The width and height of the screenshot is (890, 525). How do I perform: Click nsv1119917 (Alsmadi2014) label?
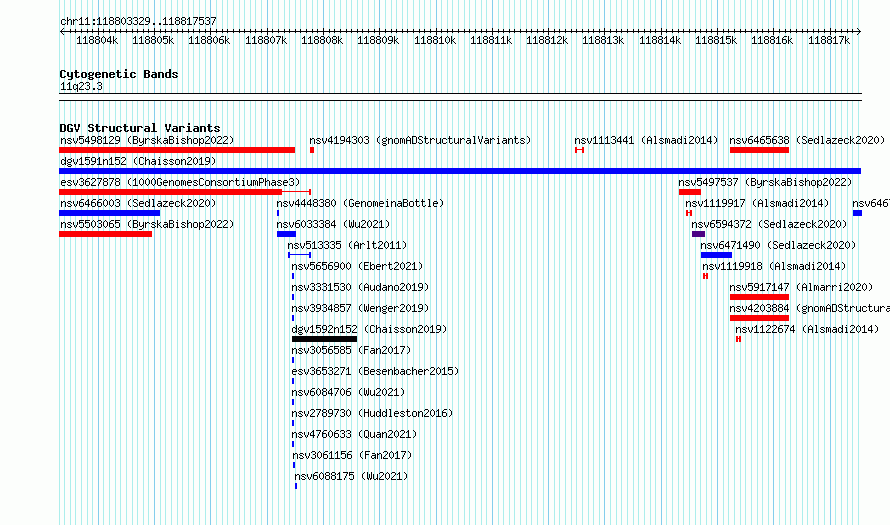pyautogui.click(x=757, y=203)
